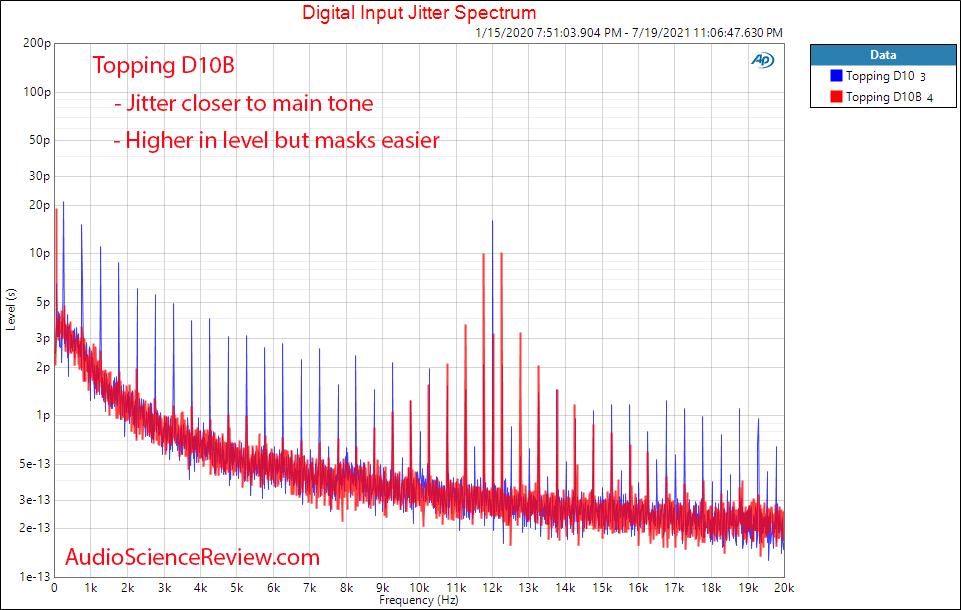This screenshot has height=610, width=961.
Task: Click the red Topping D10B color swatch
Action: (836, 96)
